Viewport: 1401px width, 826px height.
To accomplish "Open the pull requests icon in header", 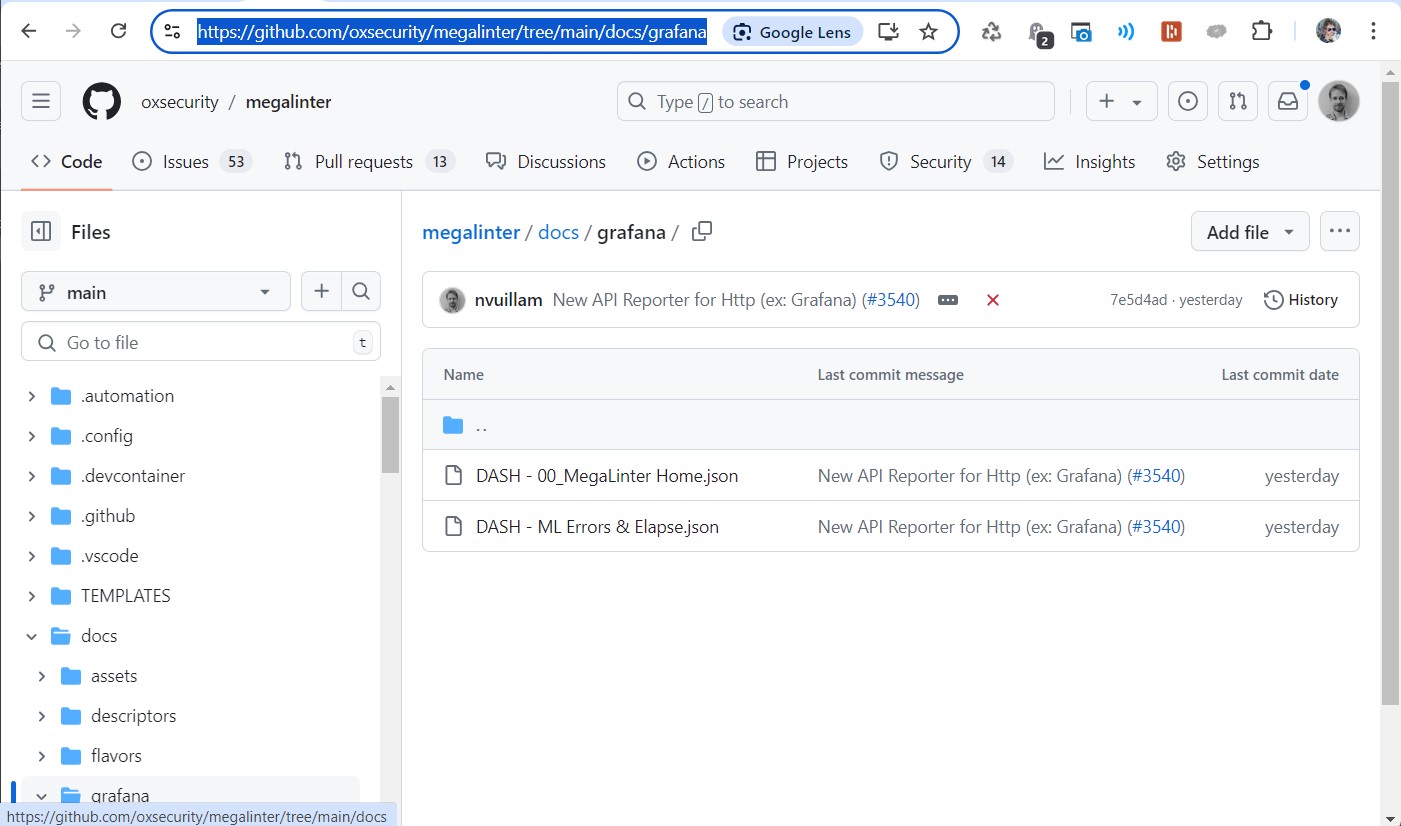I will [x=1238, y=102].
